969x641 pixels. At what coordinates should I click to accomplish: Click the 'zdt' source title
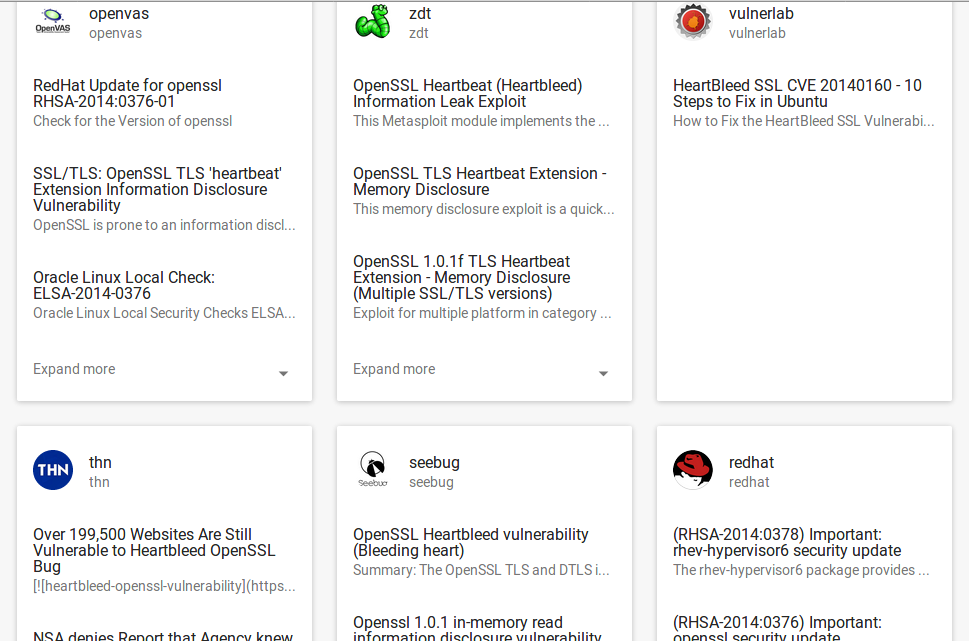click(x=420, y=14)
